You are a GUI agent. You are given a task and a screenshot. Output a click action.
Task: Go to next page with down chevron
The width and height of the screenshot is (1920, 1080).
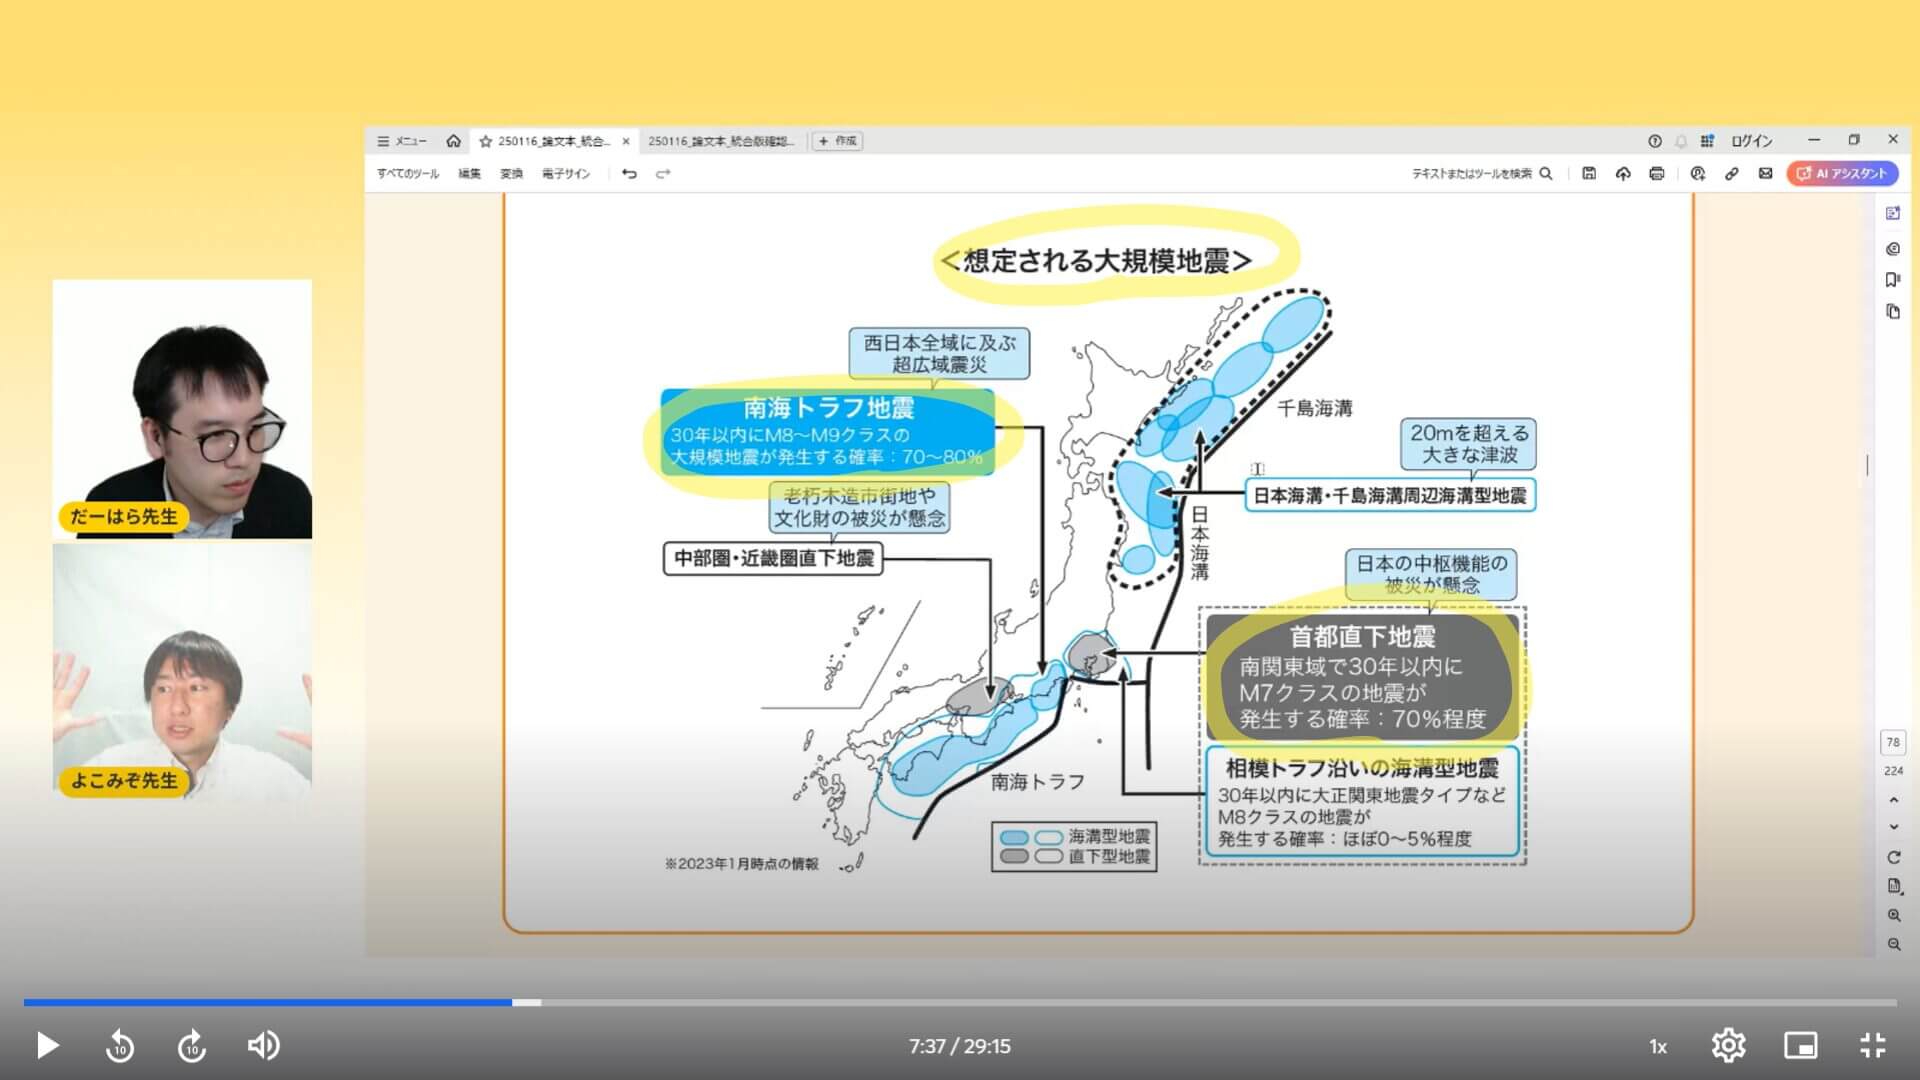[1893, 827]
